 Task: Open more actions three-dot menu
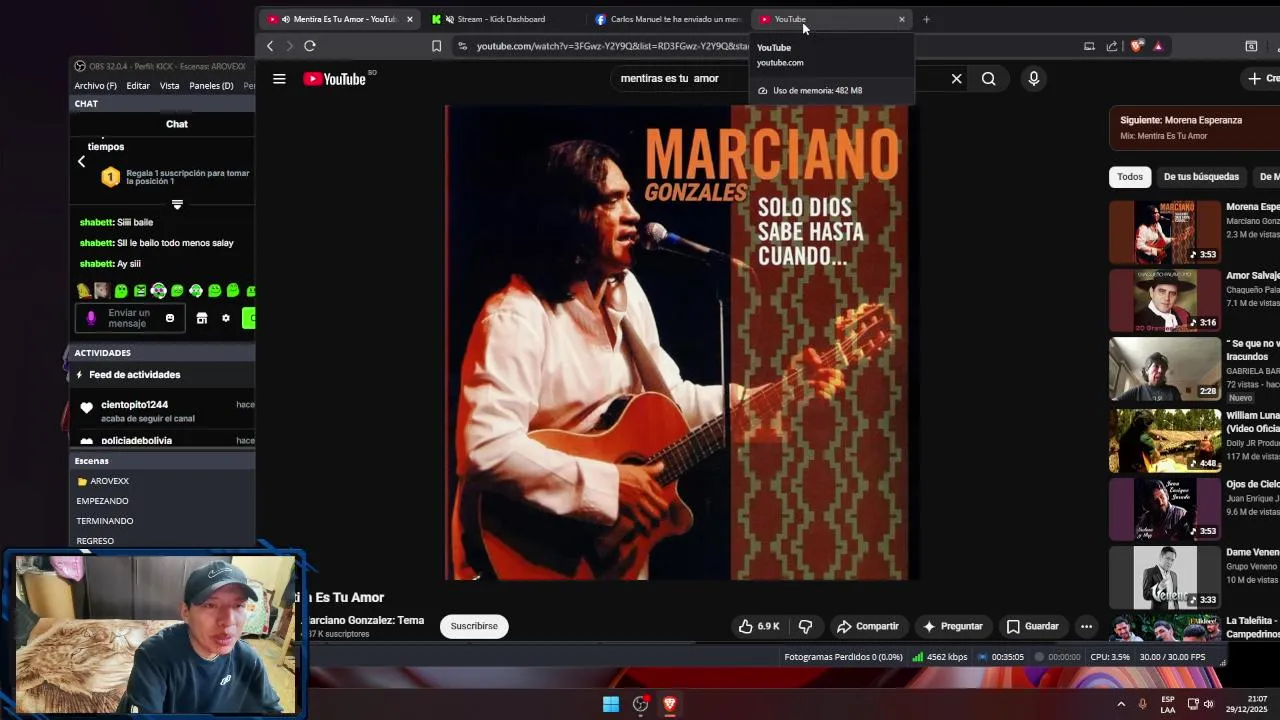[x=1086, y=626]
